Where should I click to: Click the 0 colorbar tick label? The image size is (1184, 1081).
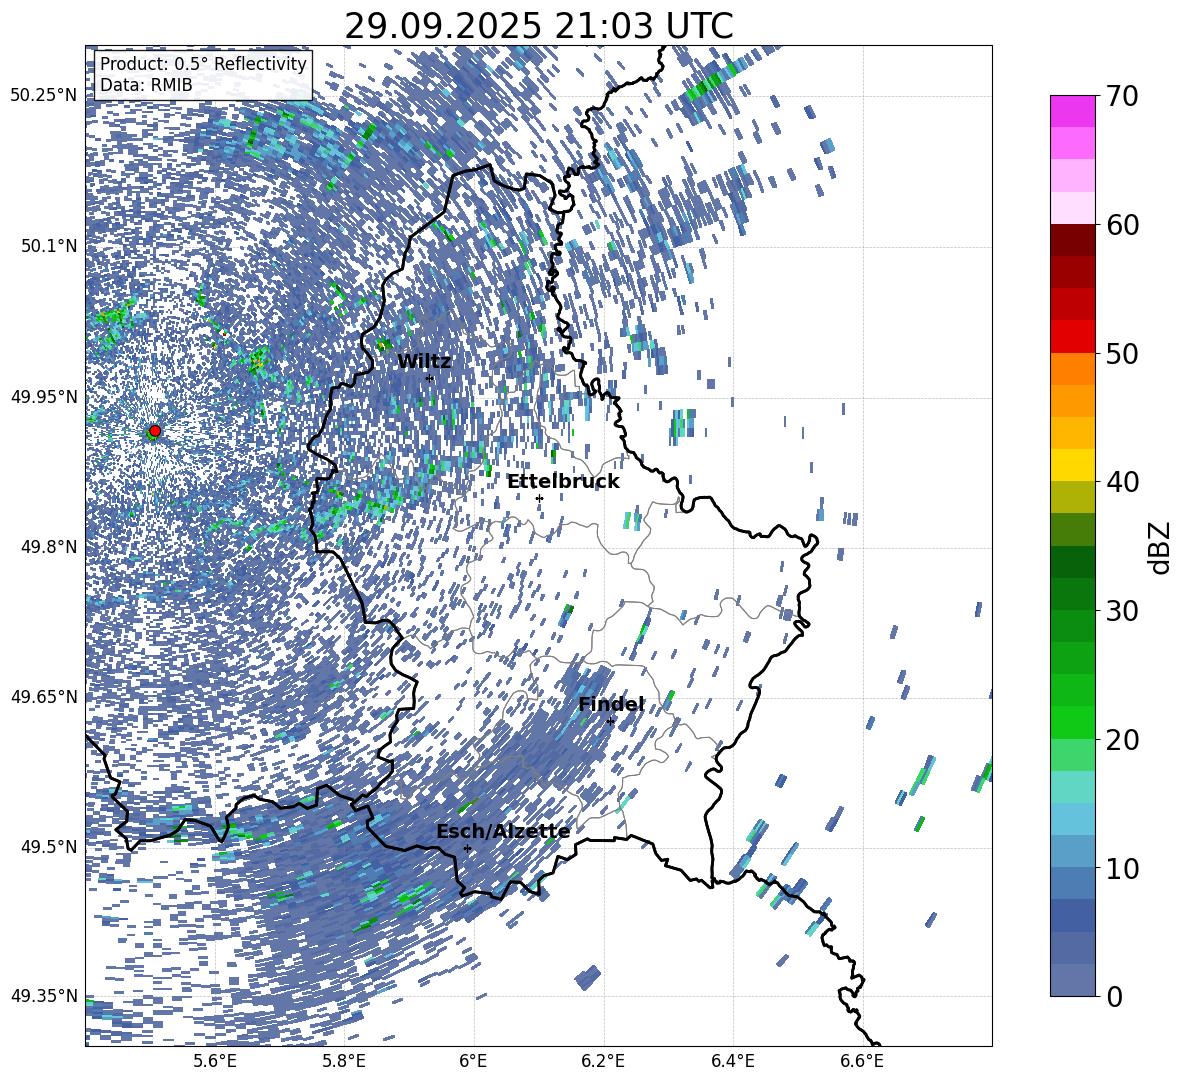click(1115, 996)
